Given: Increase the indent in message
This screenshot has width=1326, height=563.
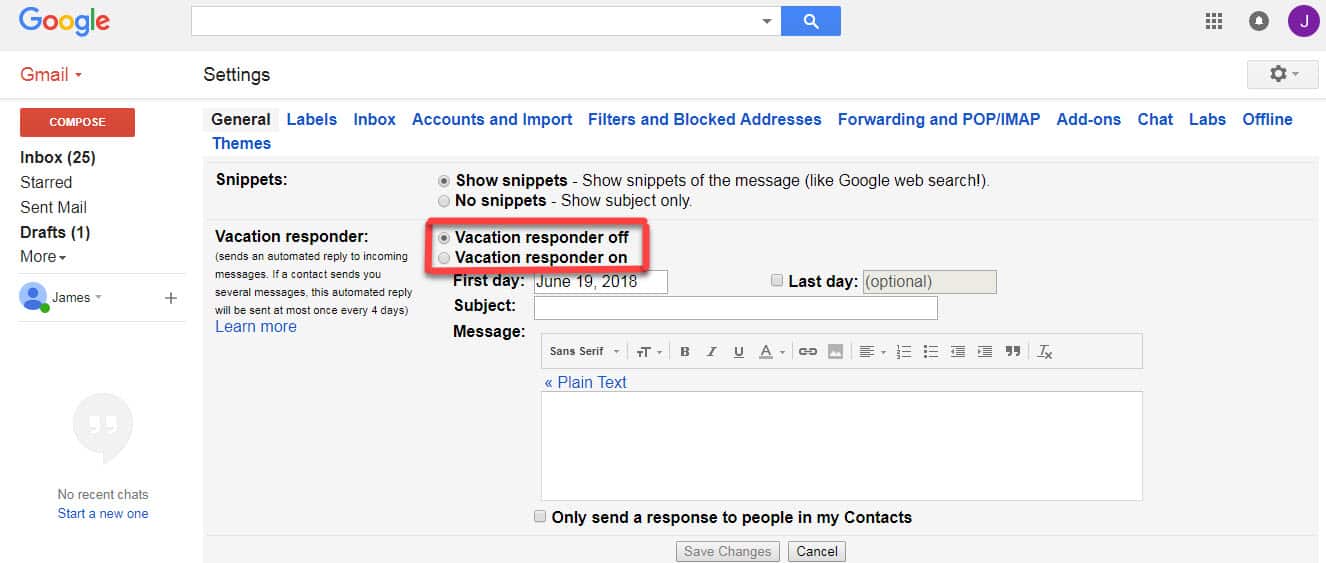Looking at the screenshot, I should coord(985,351).
